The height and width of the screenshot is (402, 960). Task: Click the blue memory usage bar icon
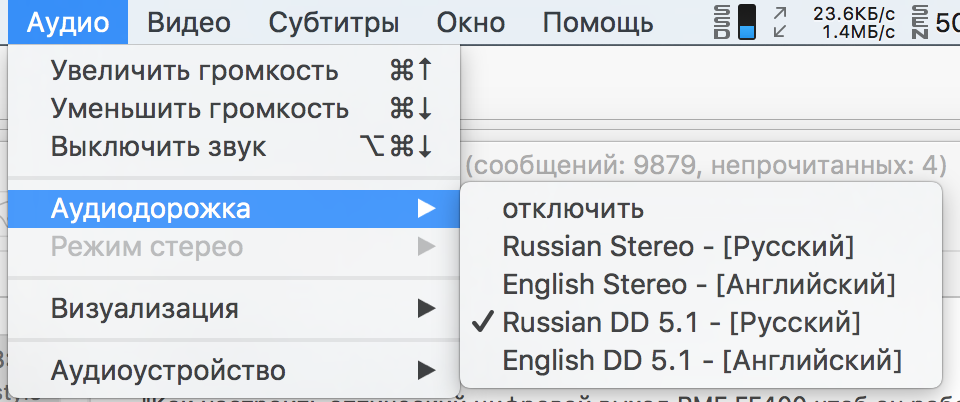(747, 22)
